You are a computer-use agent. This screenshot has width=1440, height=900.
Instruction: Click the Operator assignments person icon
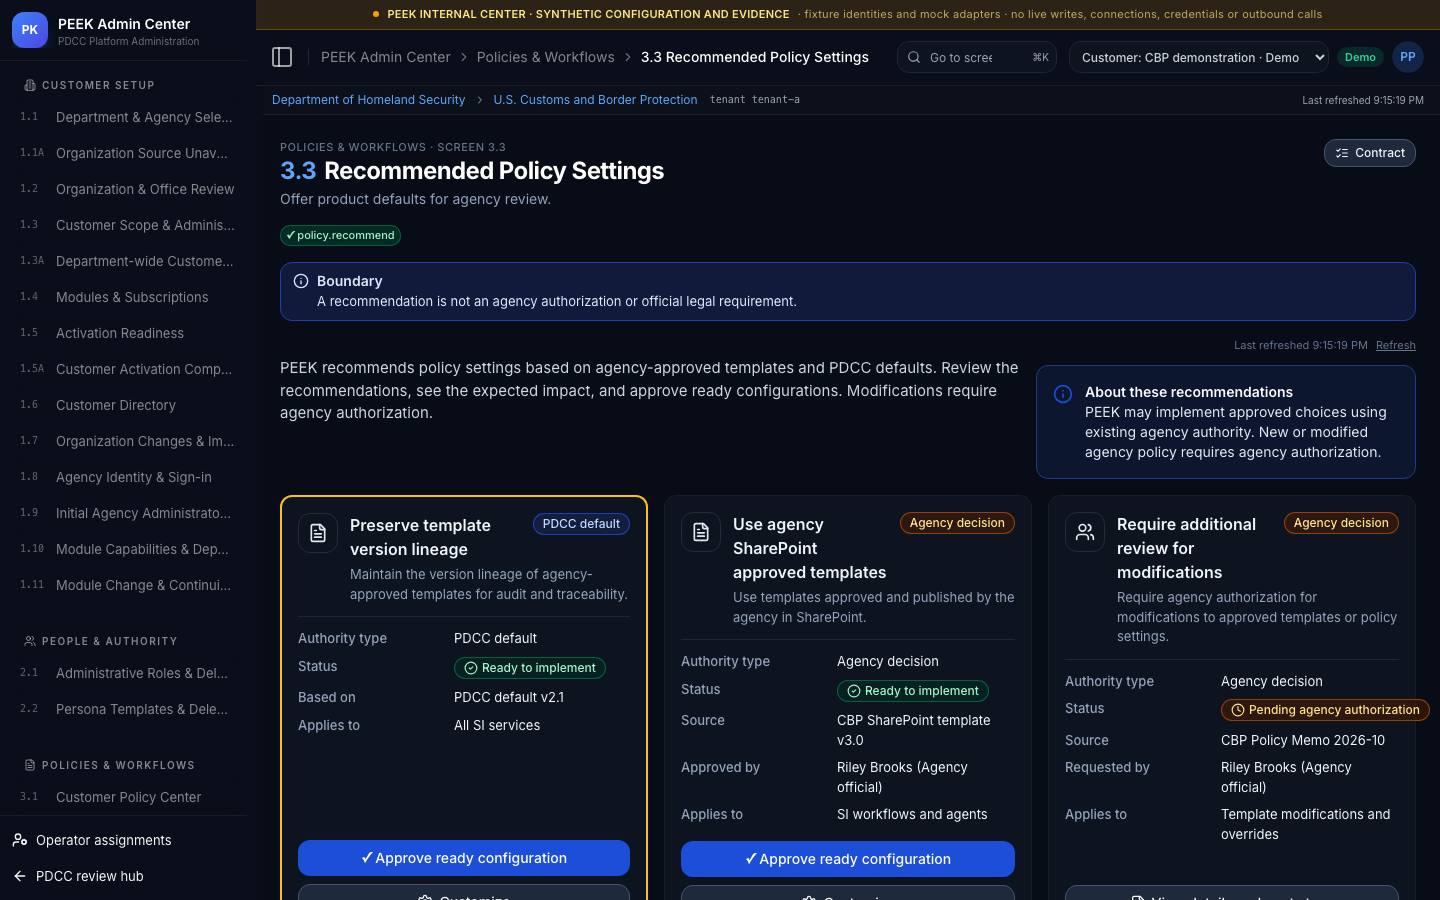coord(20,840)
